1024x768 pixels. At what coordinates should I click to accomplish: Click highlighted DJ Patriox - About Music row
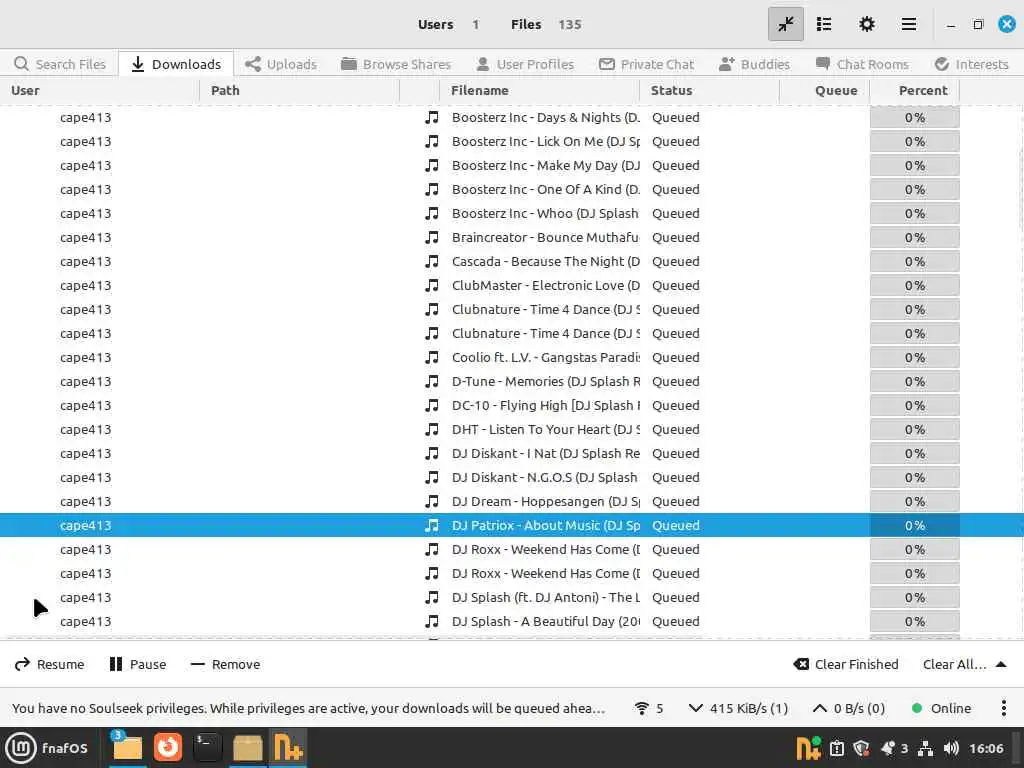[x=512, y=526]
